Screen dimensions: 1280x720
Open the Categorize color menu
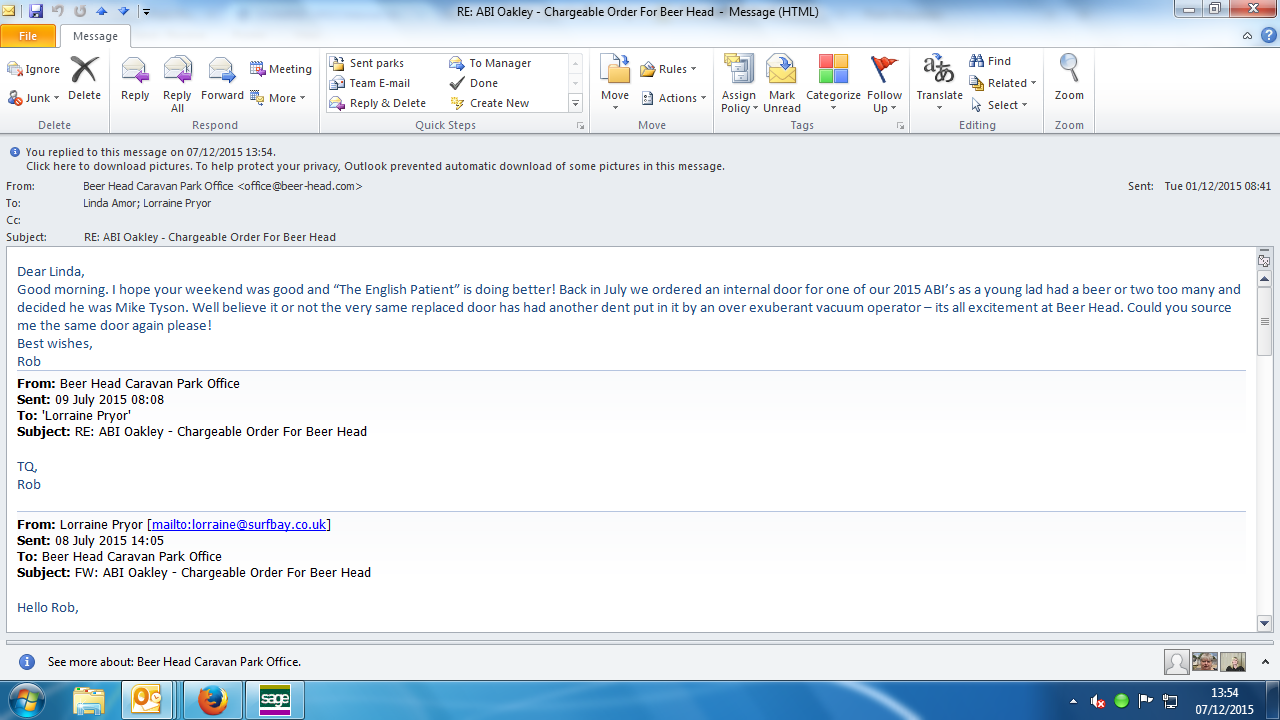(833, 84)
